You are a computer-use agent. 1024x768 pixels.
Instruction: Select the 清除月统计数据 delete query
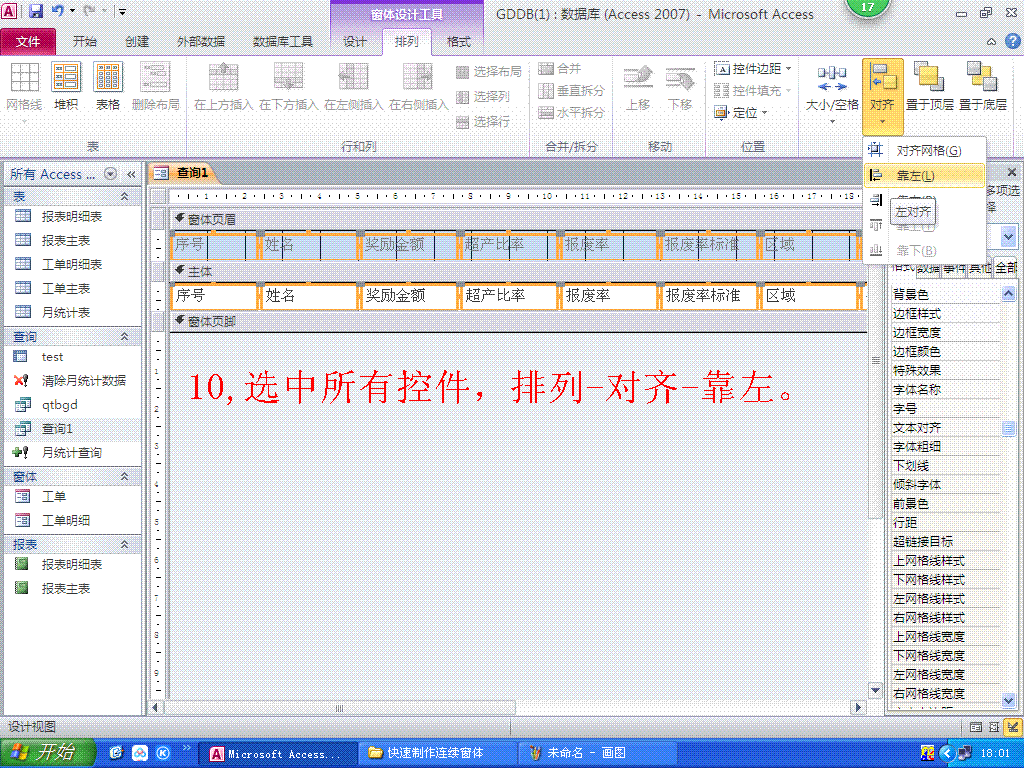(72, 381)
